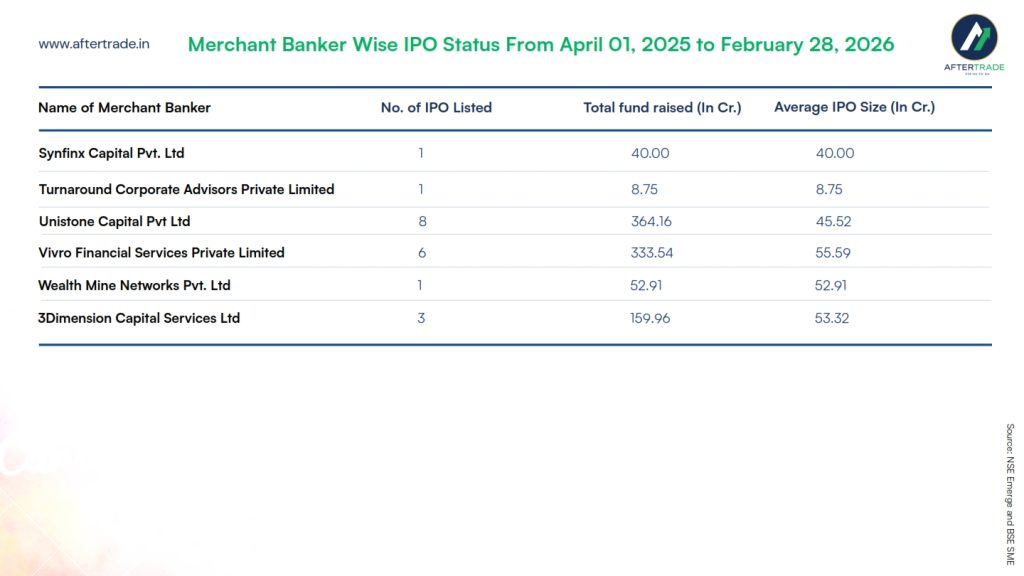Click the Total fund raised column header
Viewport: 1024px width, 576px height.
[x=662, y=107]
